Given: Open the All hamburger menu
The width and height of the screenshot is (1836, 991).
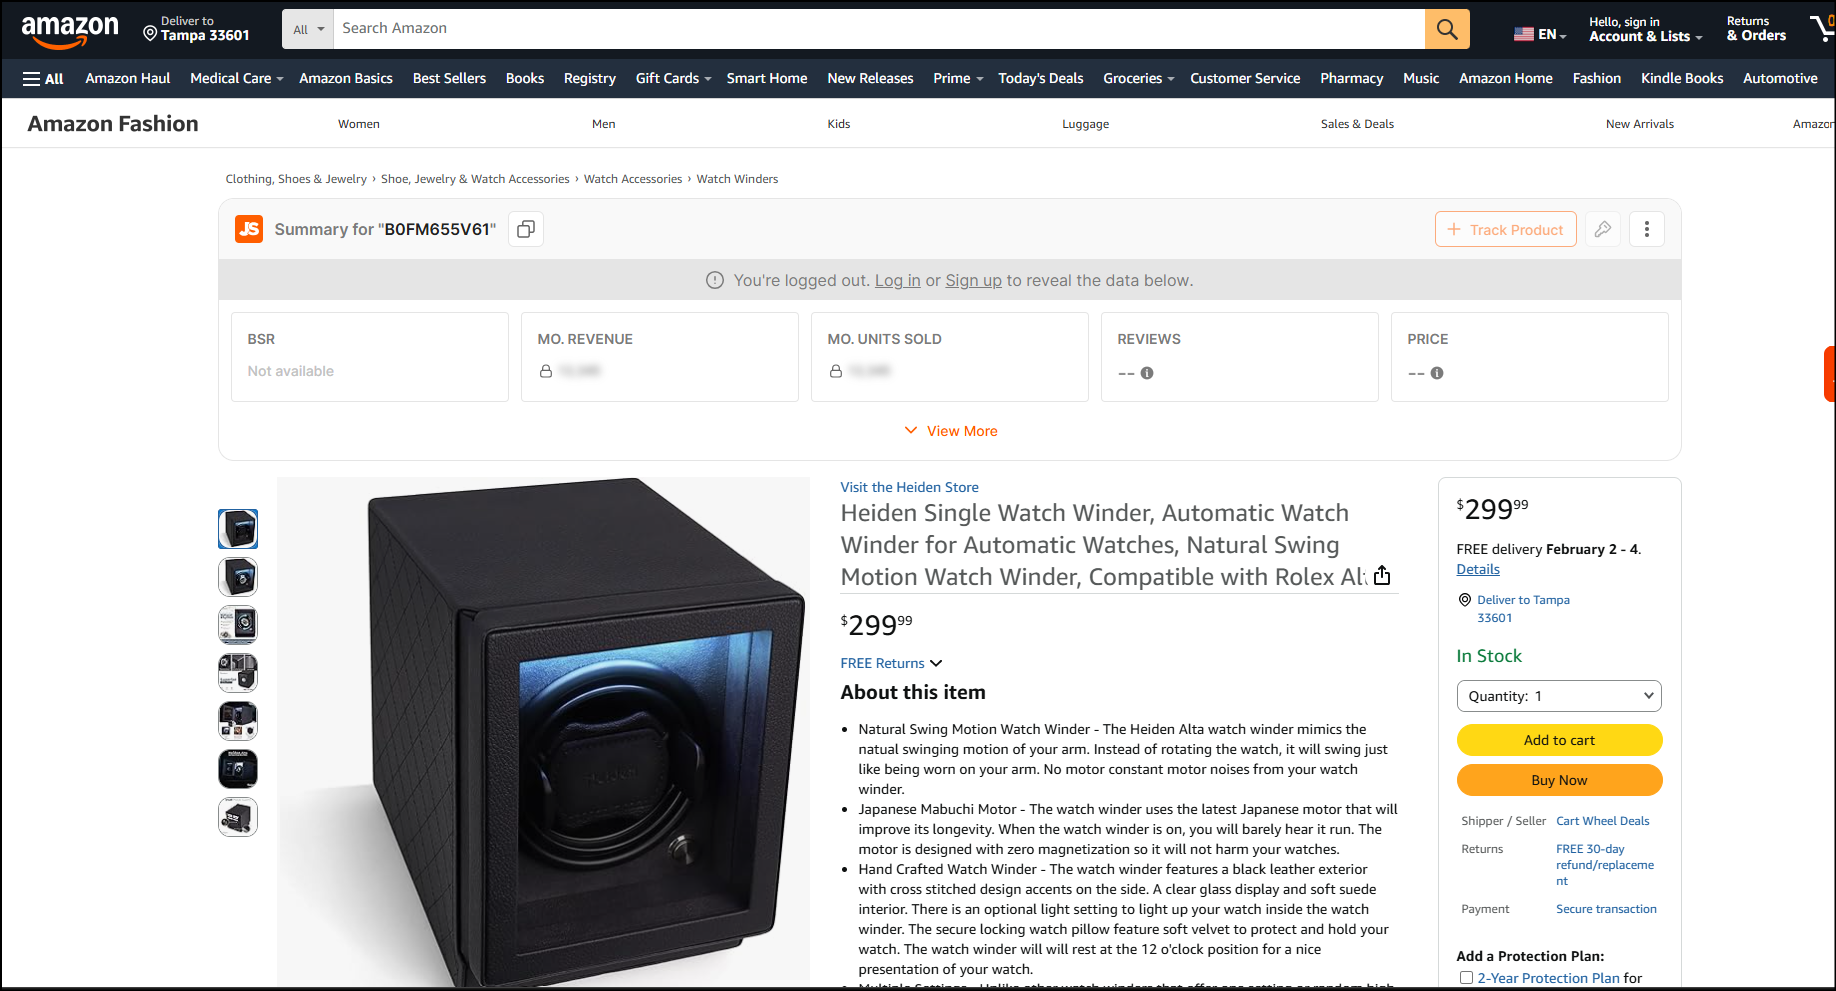Looking at the screenshot, I should [x=43, y=78].
